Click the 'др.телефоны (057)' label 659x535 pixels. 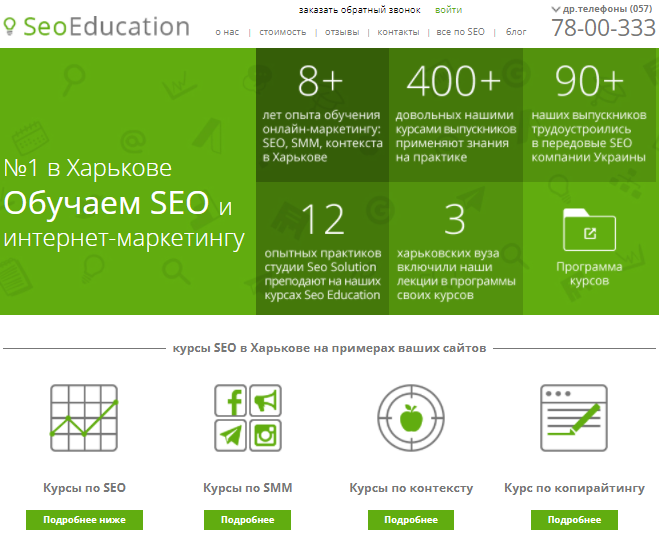click(x=608, y=9)
